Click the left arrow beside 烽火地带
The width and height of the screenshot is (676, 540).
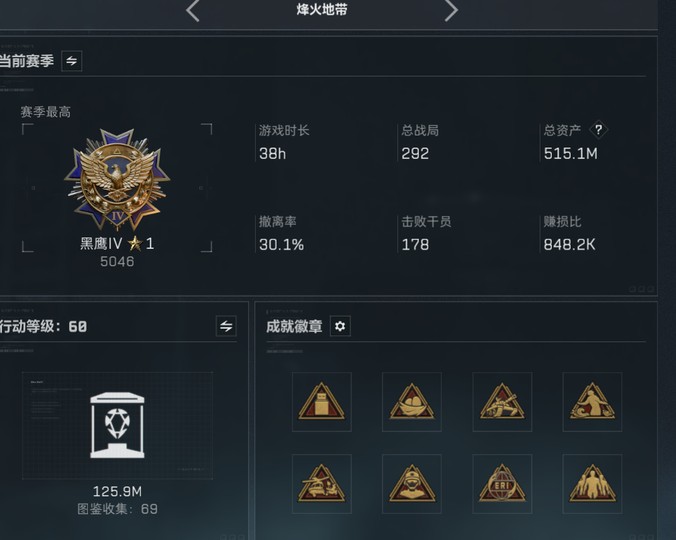[192, 10]
